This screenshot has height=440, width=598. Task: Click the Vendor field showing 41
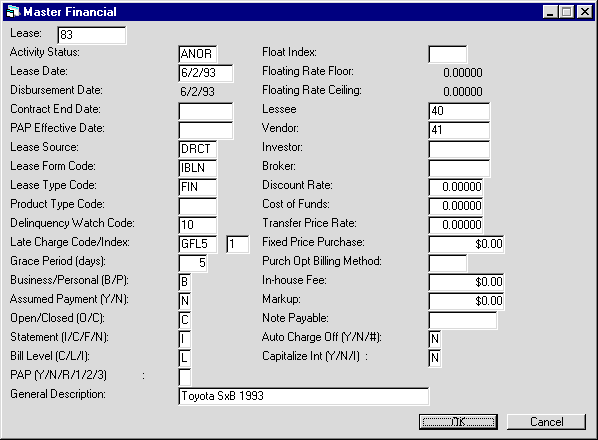point(459,130)
